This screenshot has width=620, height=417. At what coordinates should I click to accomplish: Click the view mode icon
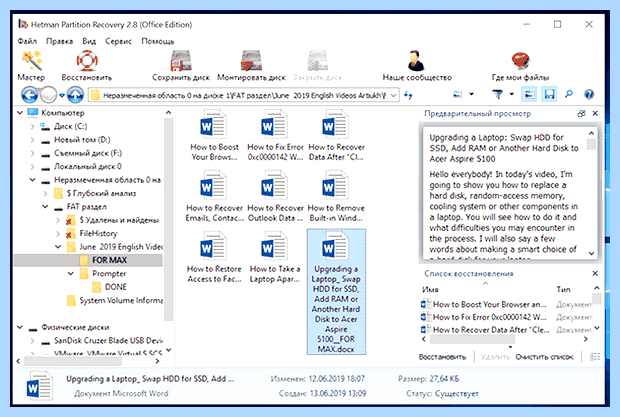(x=457, y=94)
